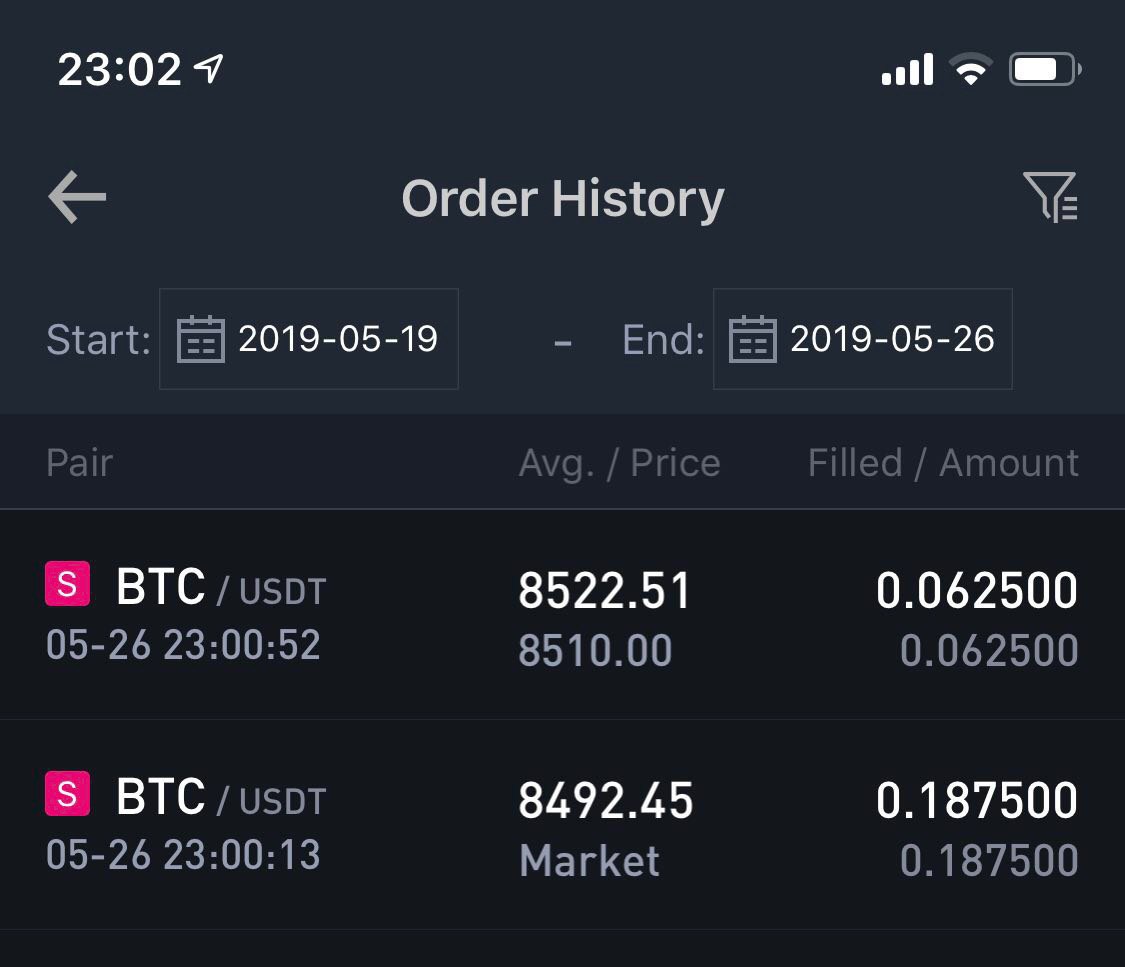Screen dimensions: 1125x967
Task: Open the BTC/USDT Market order from 23:00:13
Action: tap(562, 825)
